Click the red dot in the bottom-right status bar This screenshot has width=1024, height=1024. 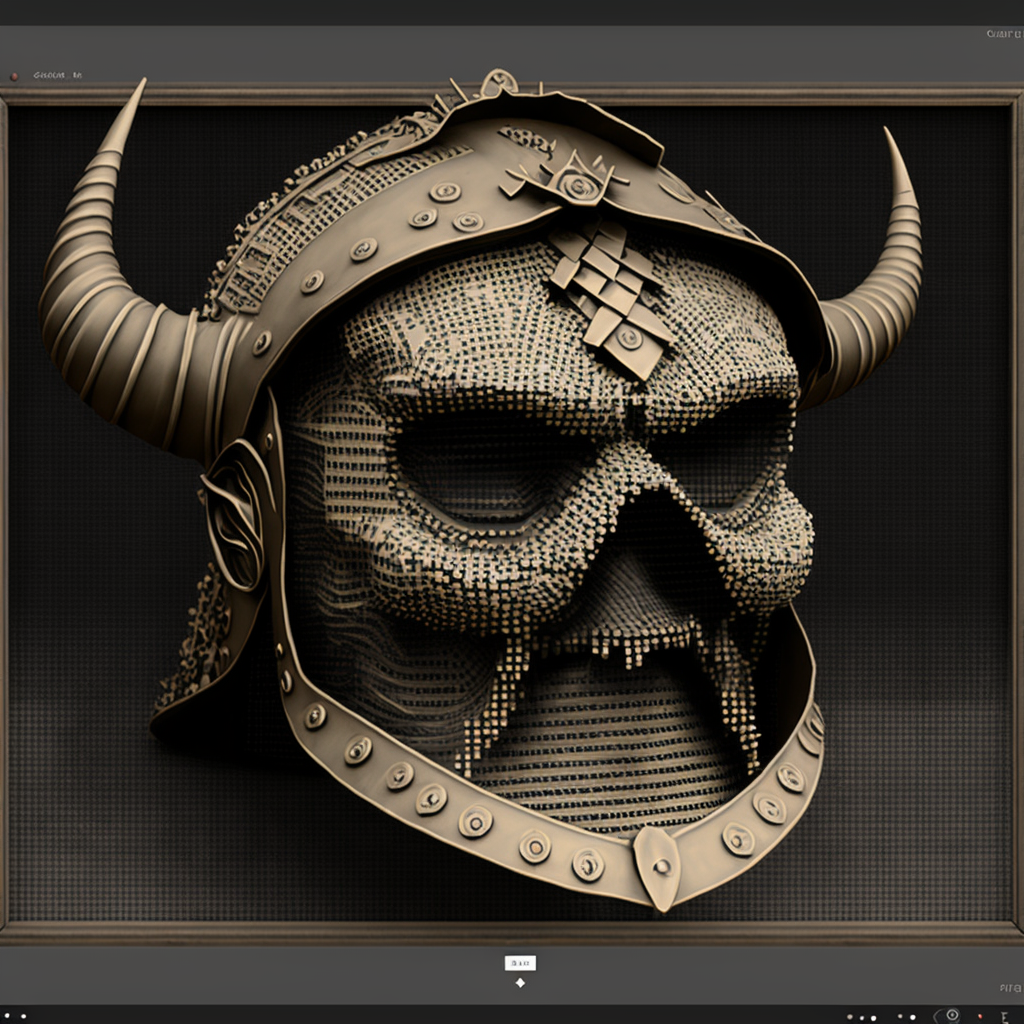(980, 1016)
